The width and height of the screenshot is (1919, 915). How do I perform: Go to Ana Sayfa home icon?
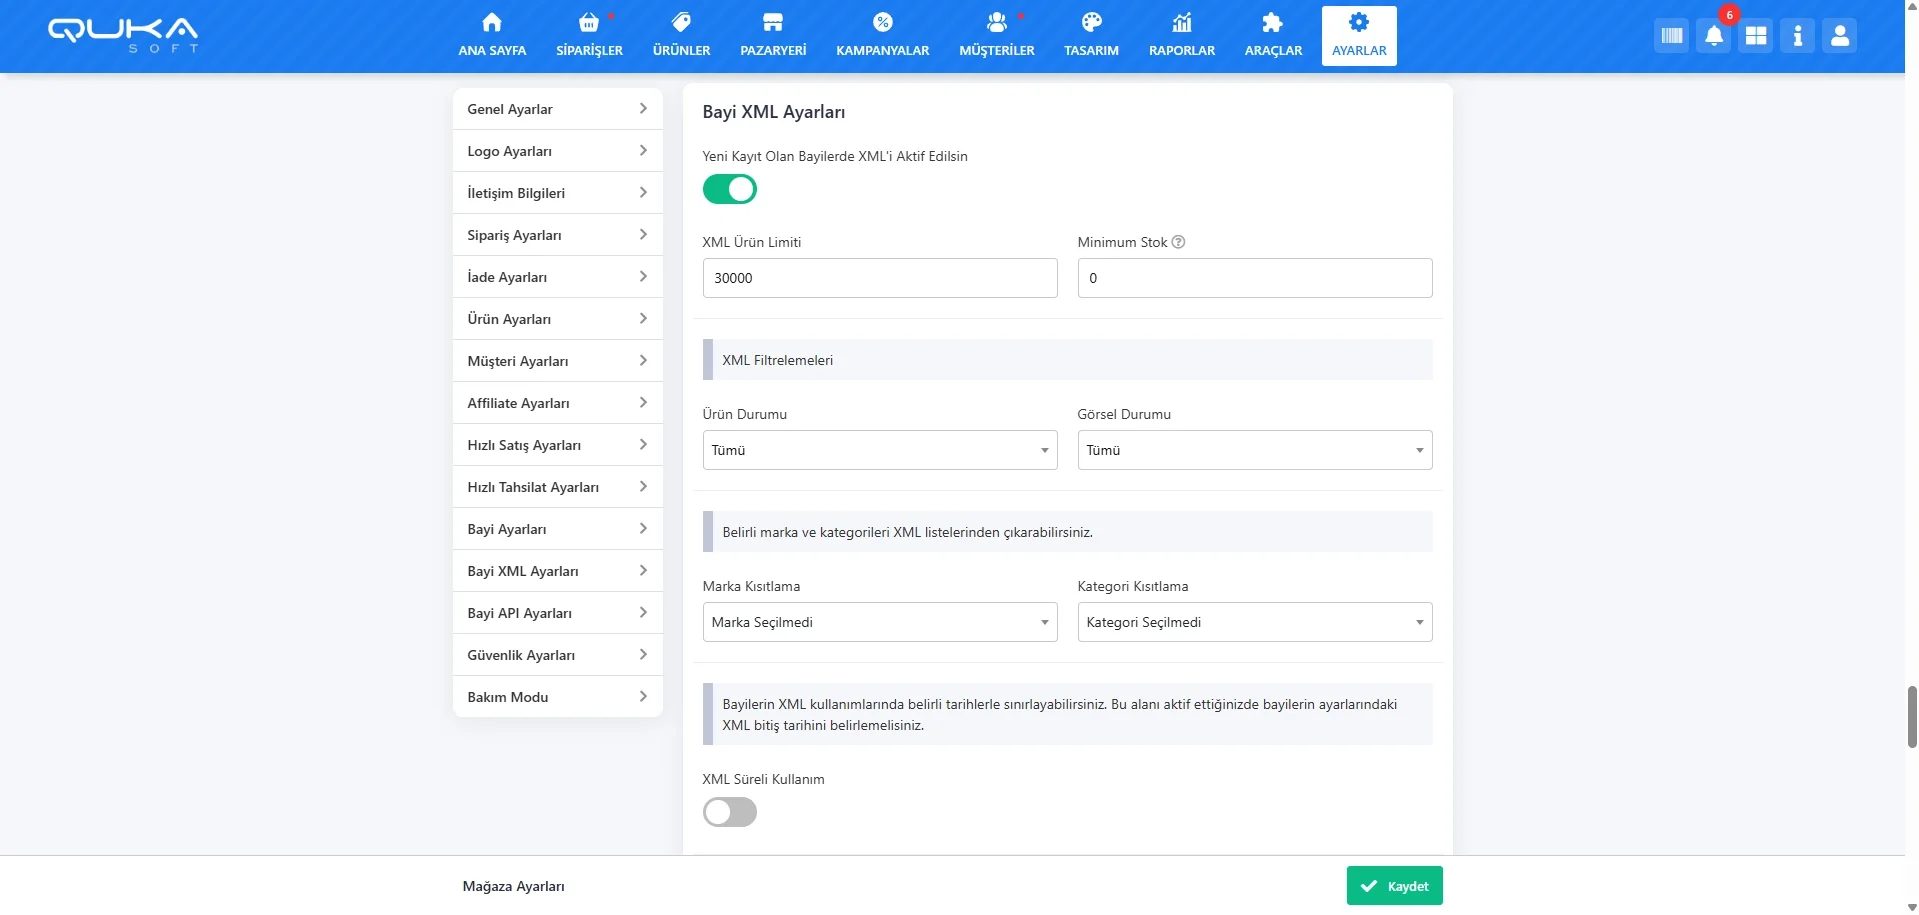point(492,23)
